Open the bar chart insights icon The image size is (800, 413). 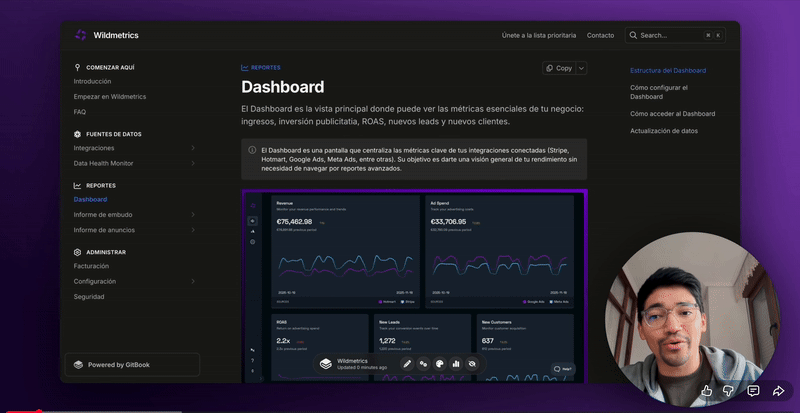point(456,364)
